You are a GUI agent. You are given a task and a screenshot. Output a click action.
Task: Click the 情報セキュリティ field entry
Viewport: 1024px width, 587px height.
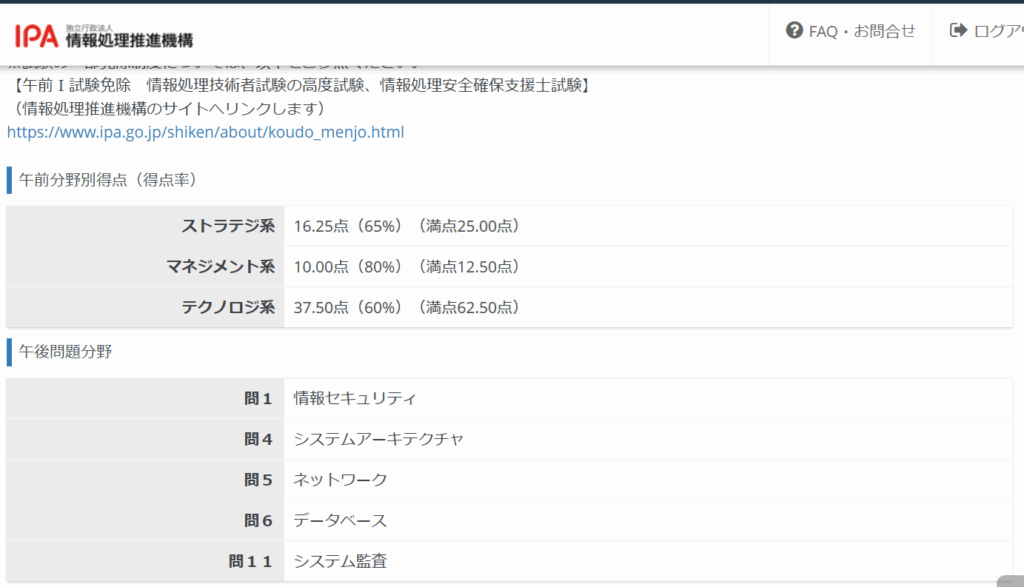coord(354,398)
